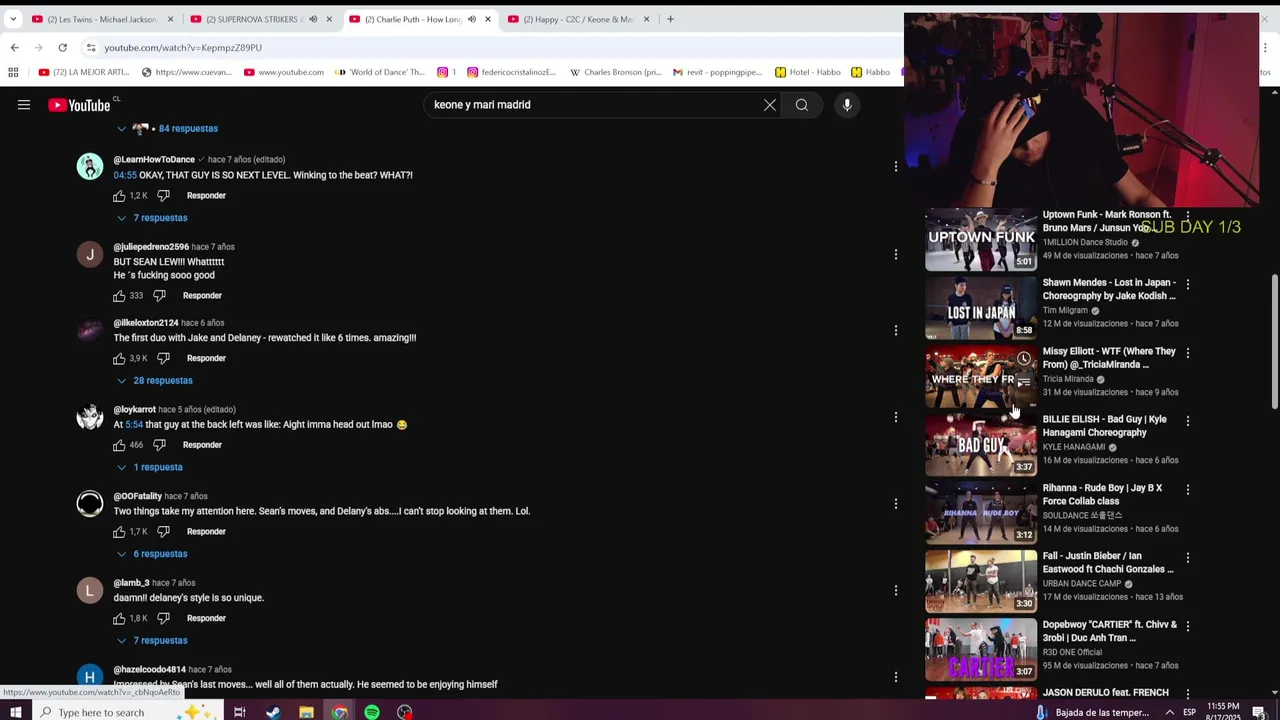The height and width of the screenshot is (720, 1280).
Task: Dislike the @OOFatality comment
Action: [164, 532]
